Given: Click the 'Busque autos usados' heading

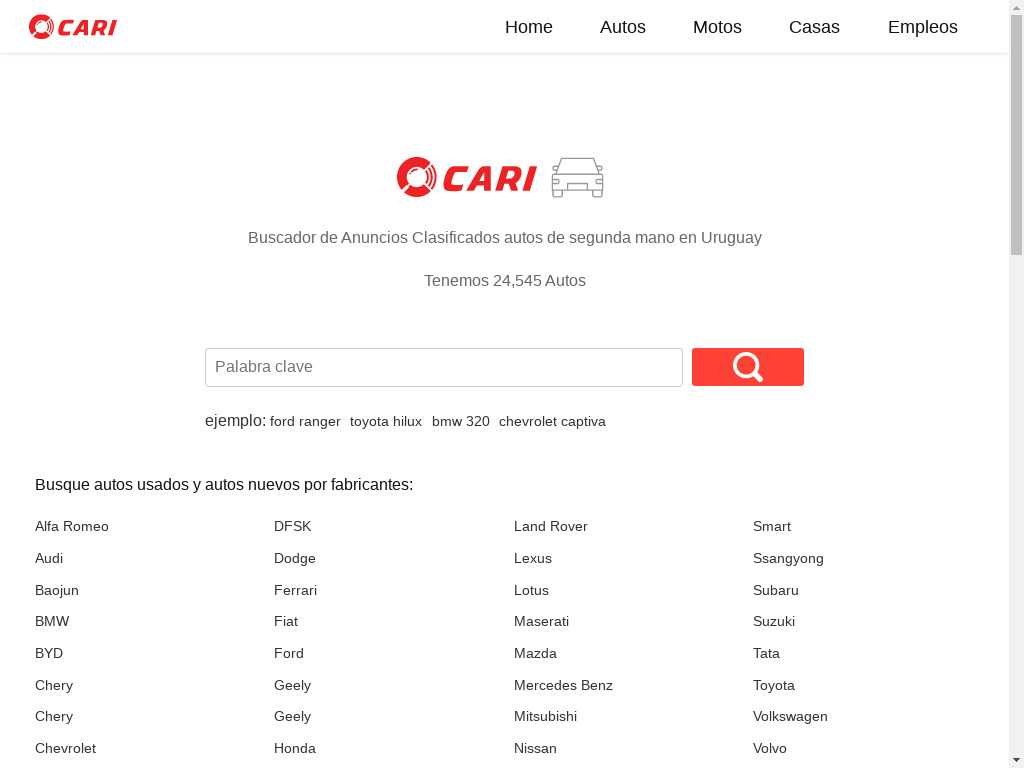Looking at the screenshot, I should [x=224, y=485].
